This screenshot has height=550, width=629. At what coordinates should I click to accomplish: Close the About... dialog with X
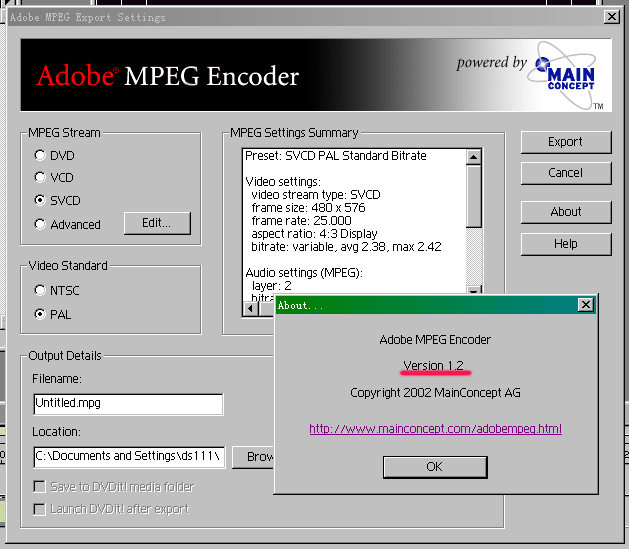click(586, 305)
